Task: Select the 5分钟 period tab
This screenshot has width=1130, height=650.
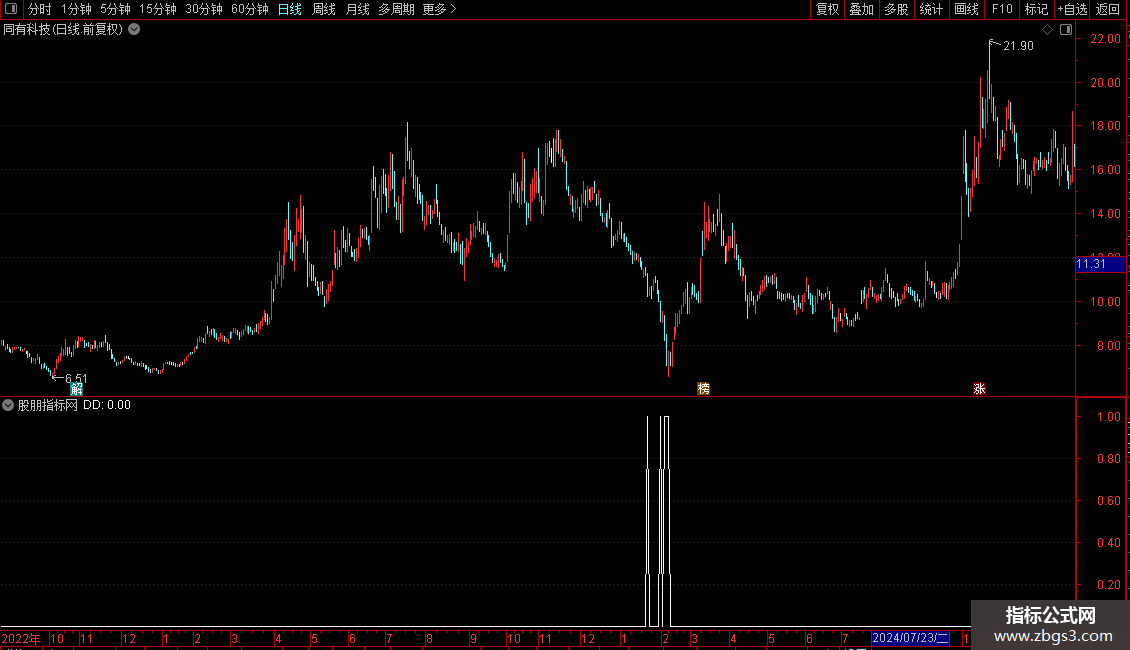Action: [115, 9]
